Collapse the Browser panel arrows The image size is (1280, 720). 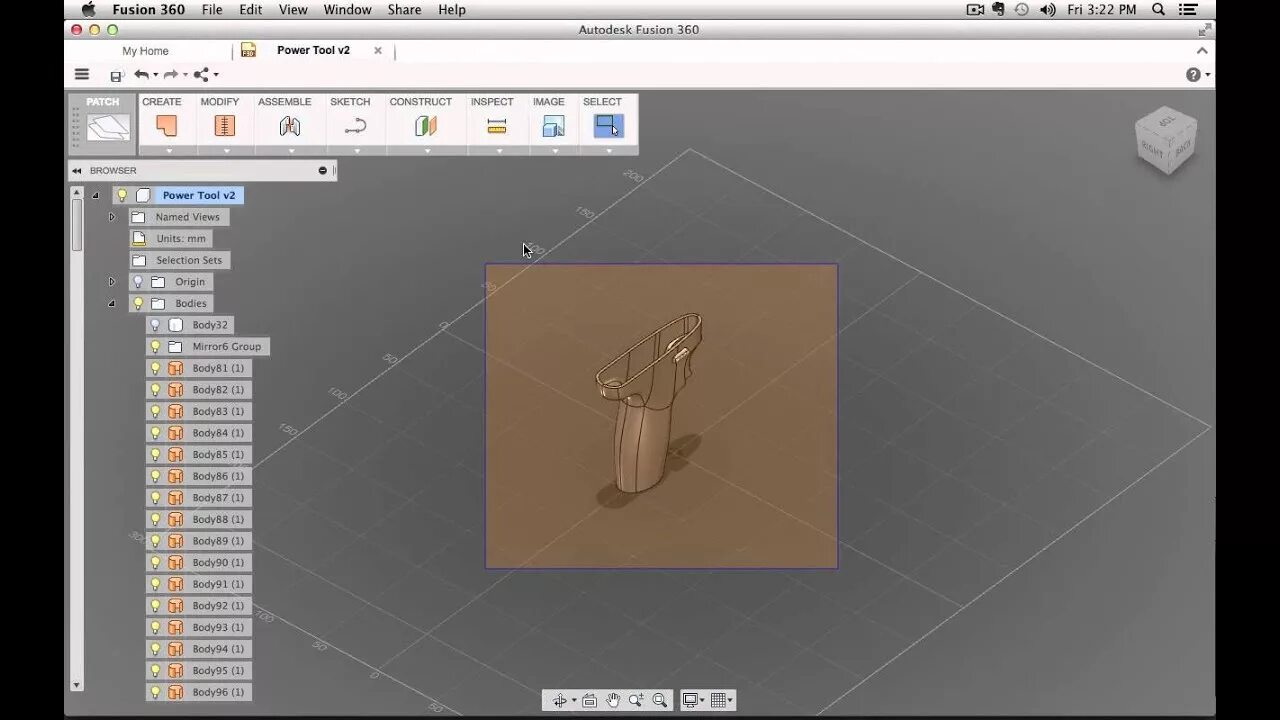pos(77,171)
